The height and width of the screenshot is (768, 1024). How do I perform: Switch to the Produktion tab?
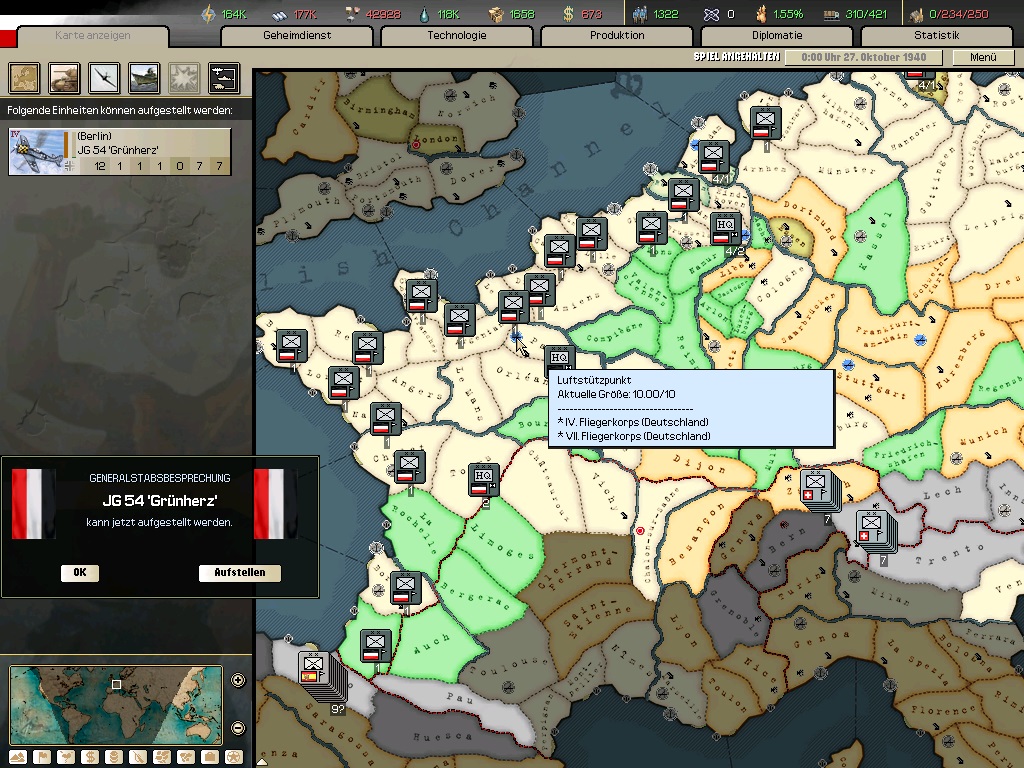coord(616,36)
